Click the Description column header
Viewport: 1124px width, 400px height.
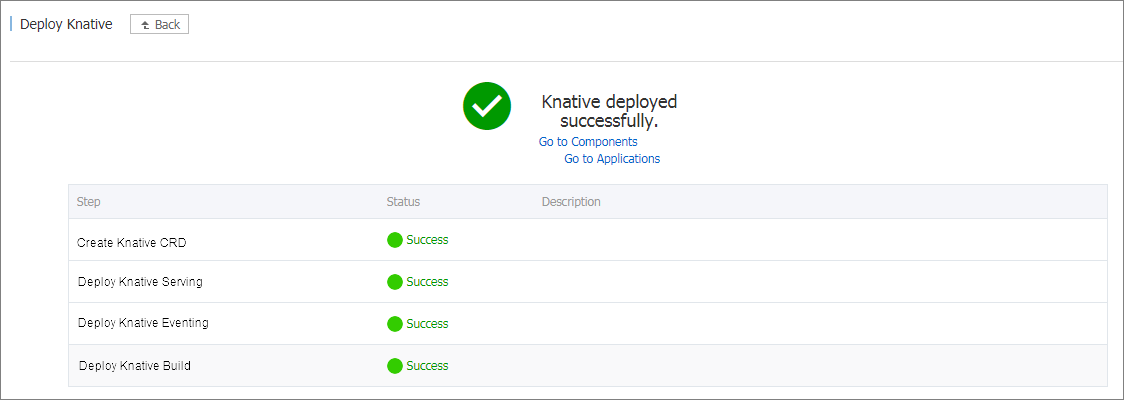[x=571, y=202]
